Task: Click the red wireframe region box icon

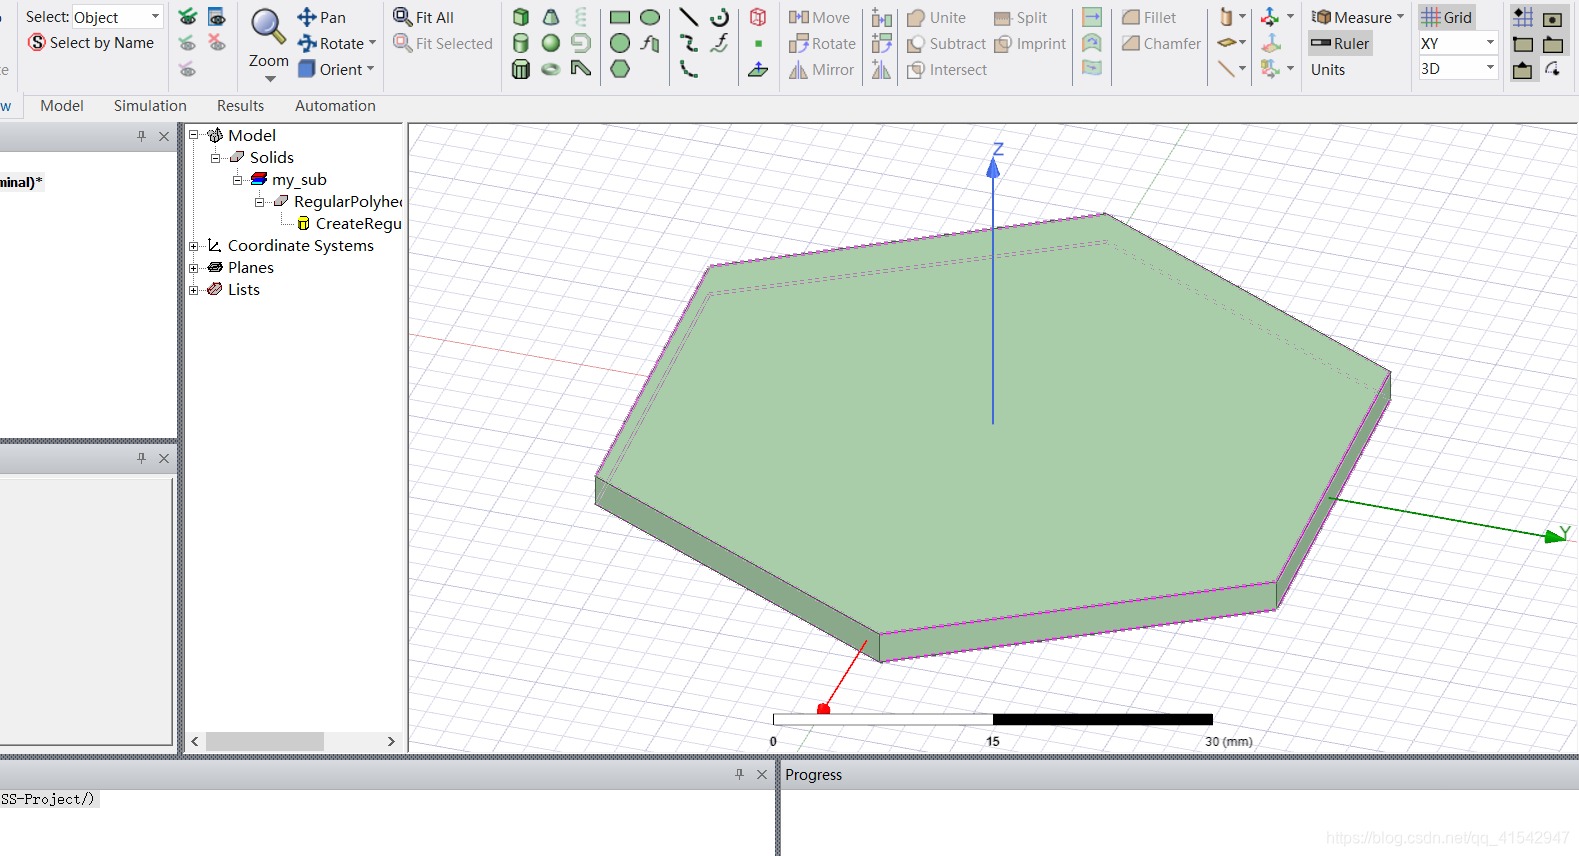Action: pos(758,17)
